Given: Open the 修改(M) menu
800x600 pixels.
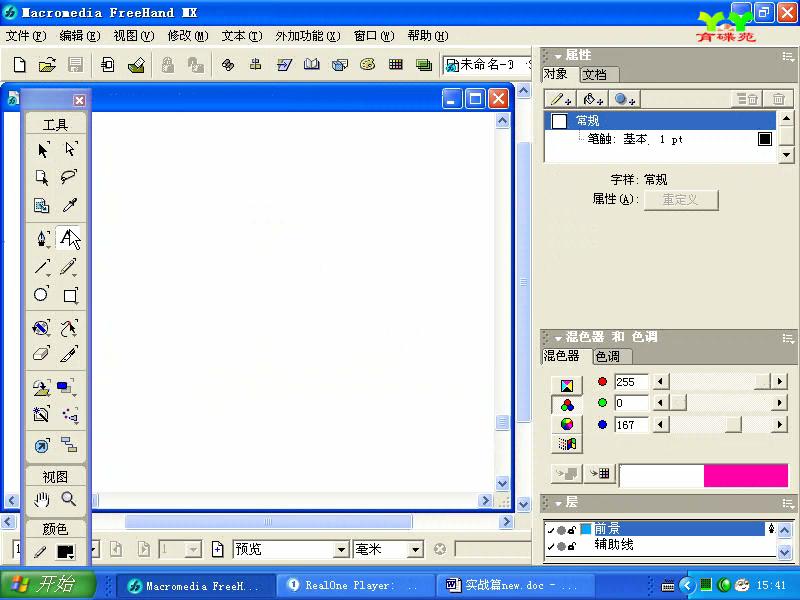Looking at the screenshot, I should (188, 36).
